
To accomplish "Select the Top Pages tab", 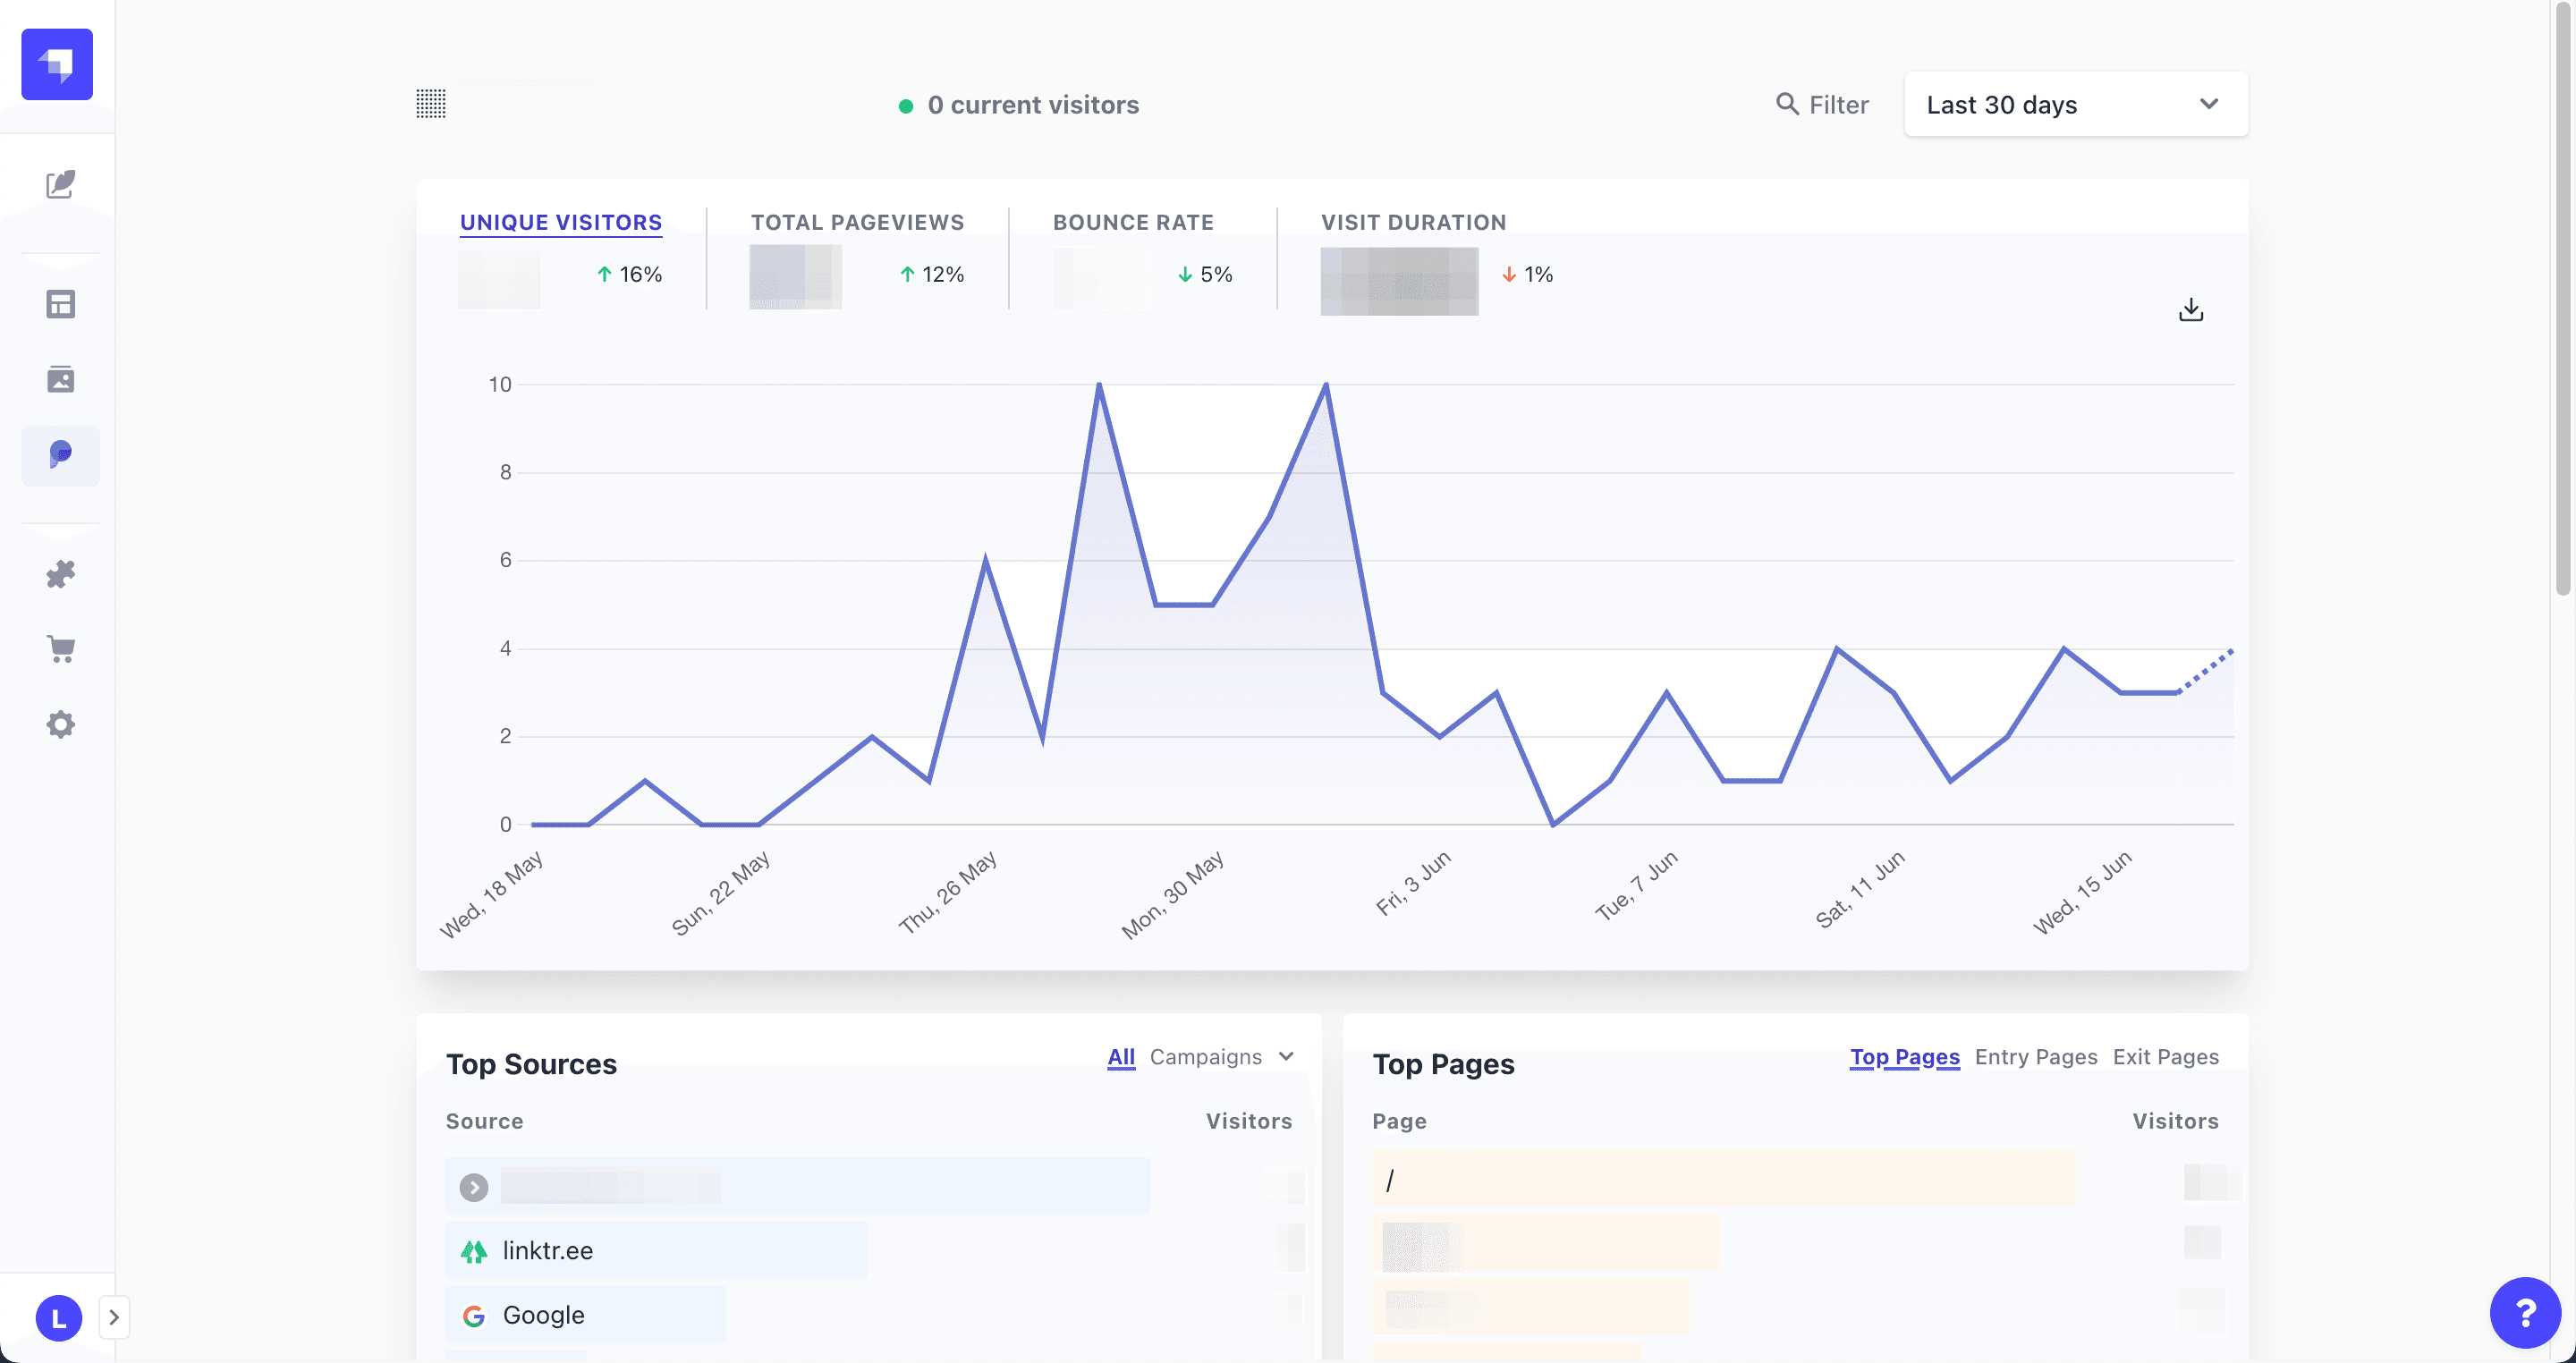I will pos(1905,1057).
